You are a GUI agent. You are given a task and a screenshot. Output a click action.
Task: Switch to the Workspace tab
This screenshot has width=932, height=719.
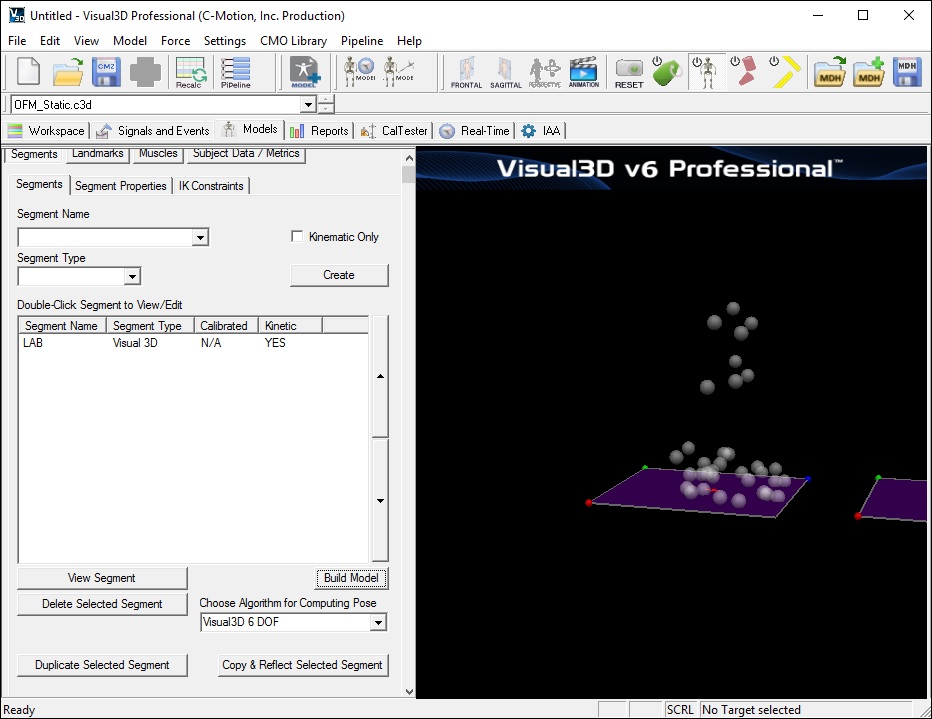pos(46,131)
